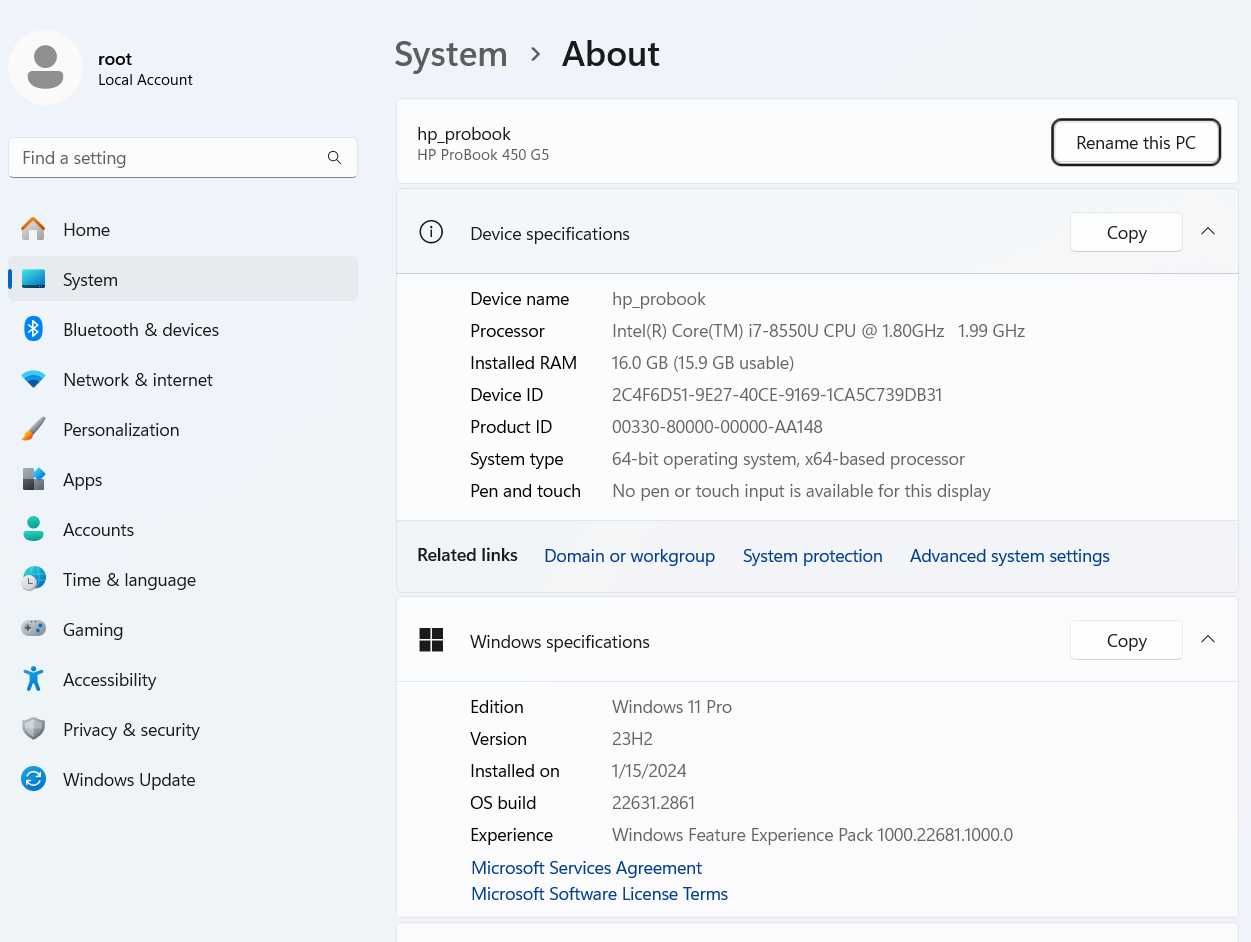This screenshot has height=942, width=1251.
Task: Click the processor value Intel Core i7-8550U
Action: click(818, 331)
